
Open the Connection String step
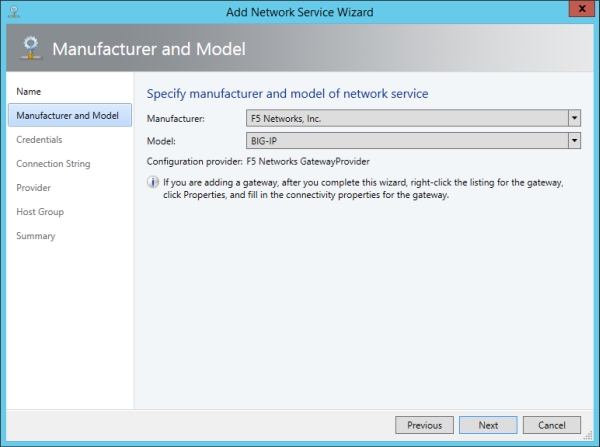[x=53, y=164]
